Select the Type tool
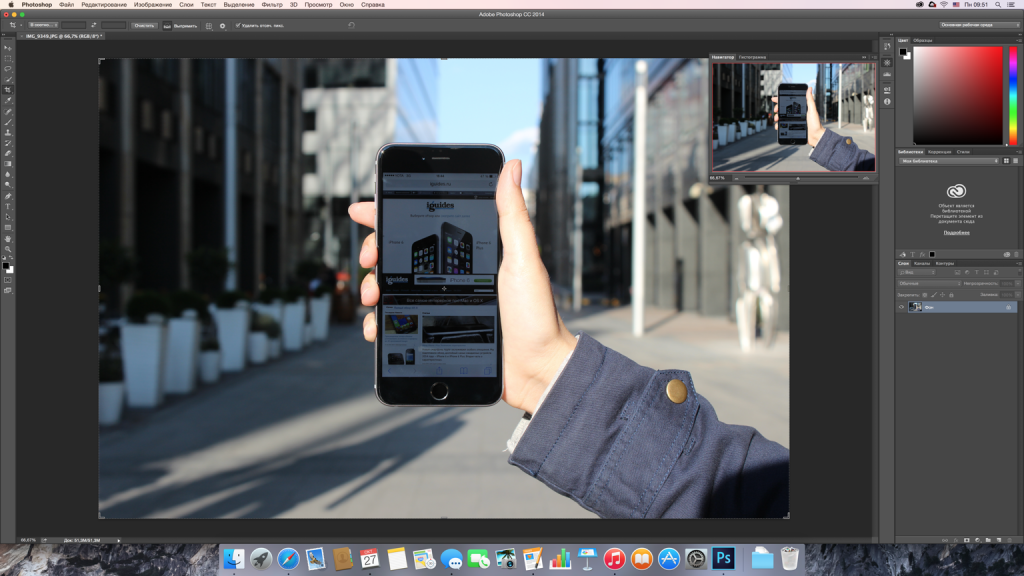This screenshot has height=576, width=1024. tap(8, 206)
